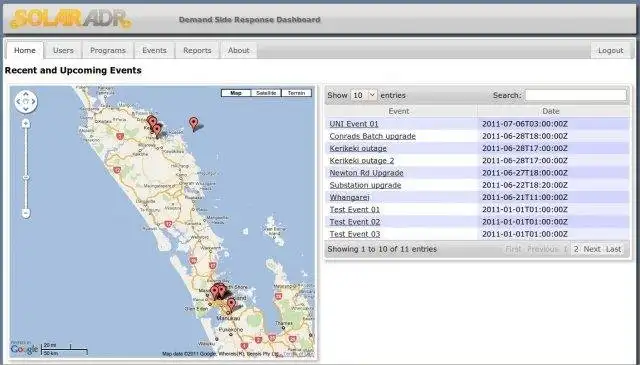The width and height of the screenshot is (640, 365).
Task: Pan the map down with arrow control
Action: tap(26, 109)
